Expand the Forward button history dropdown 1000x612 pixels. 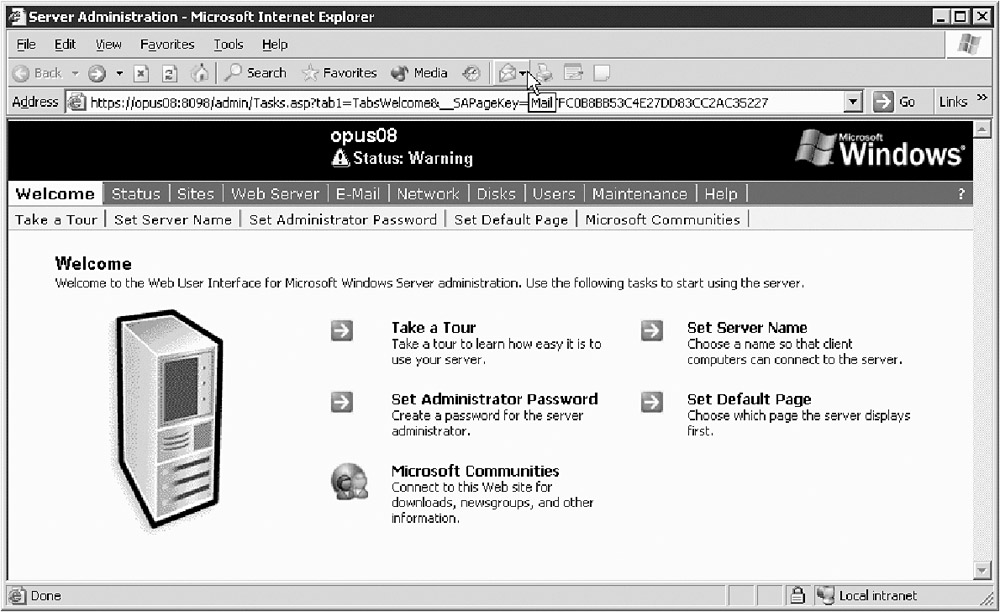pos(120,73)
